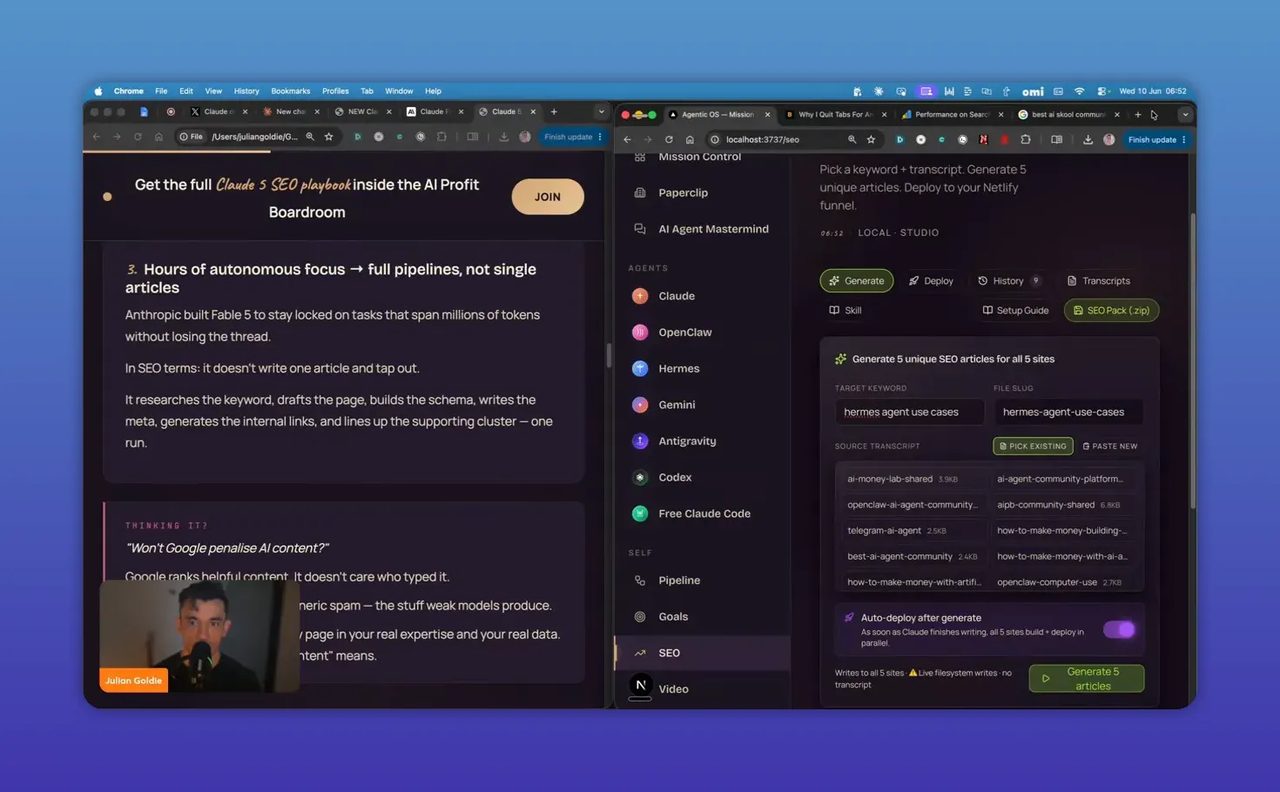Select openclaw-computer-use transcript

point(1066,582)
